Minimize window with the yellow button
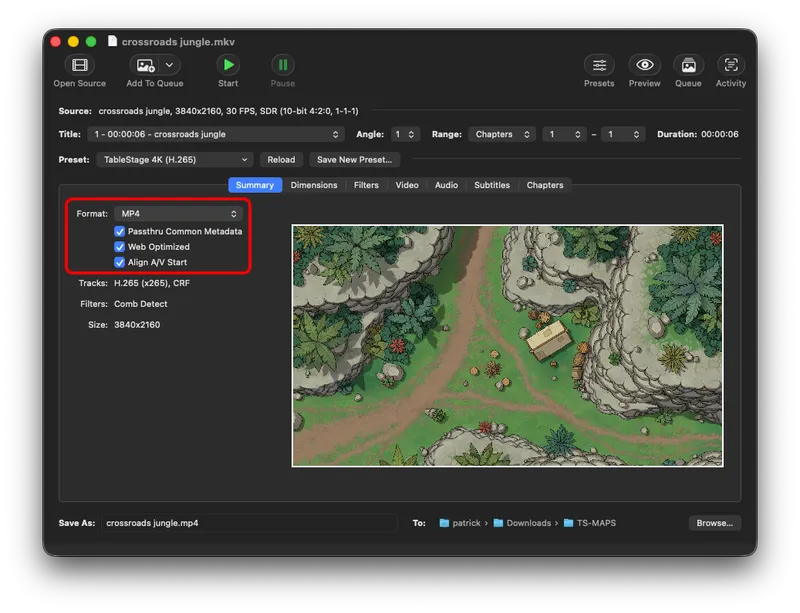The width and height of the screenshot is (800, 613). tap(73, 41)
